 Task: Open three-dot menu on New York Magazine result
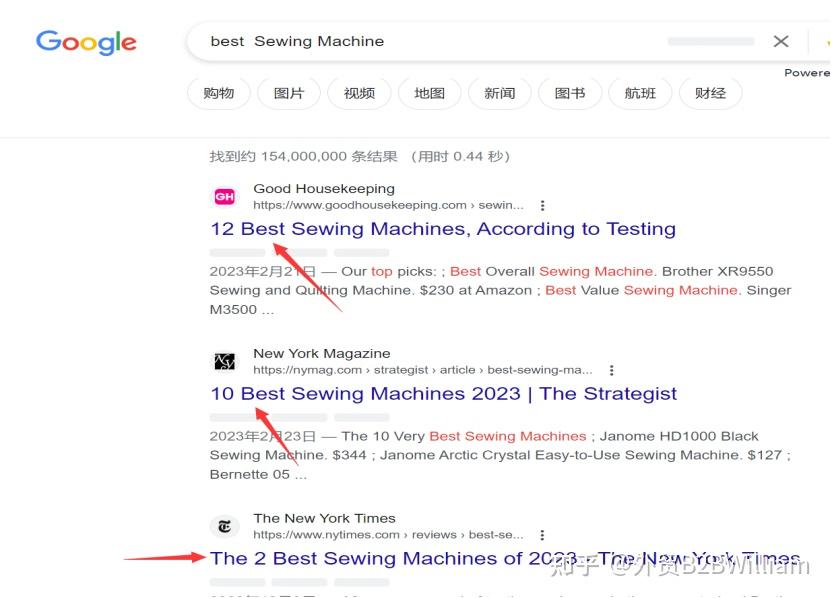click(x=610, y=369)
